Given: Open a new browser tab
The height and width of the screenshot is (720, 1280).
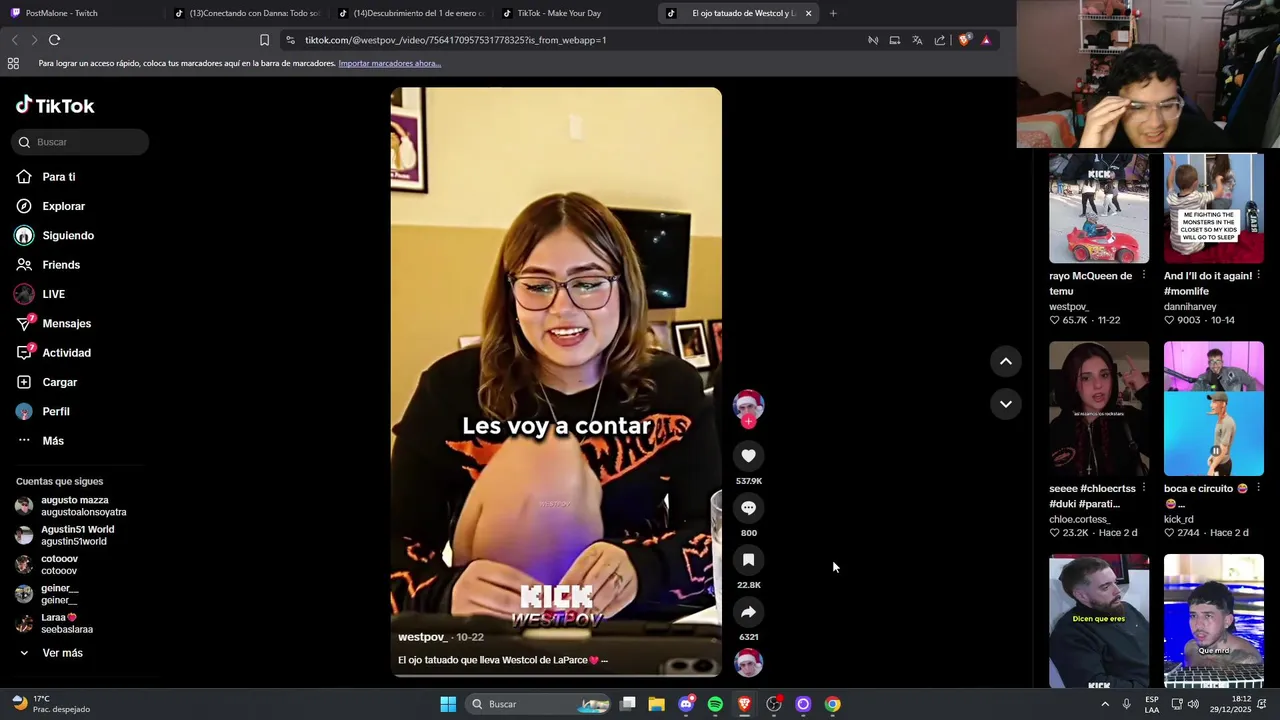Looking at the screenshot, I should click(x=833, y=13).
